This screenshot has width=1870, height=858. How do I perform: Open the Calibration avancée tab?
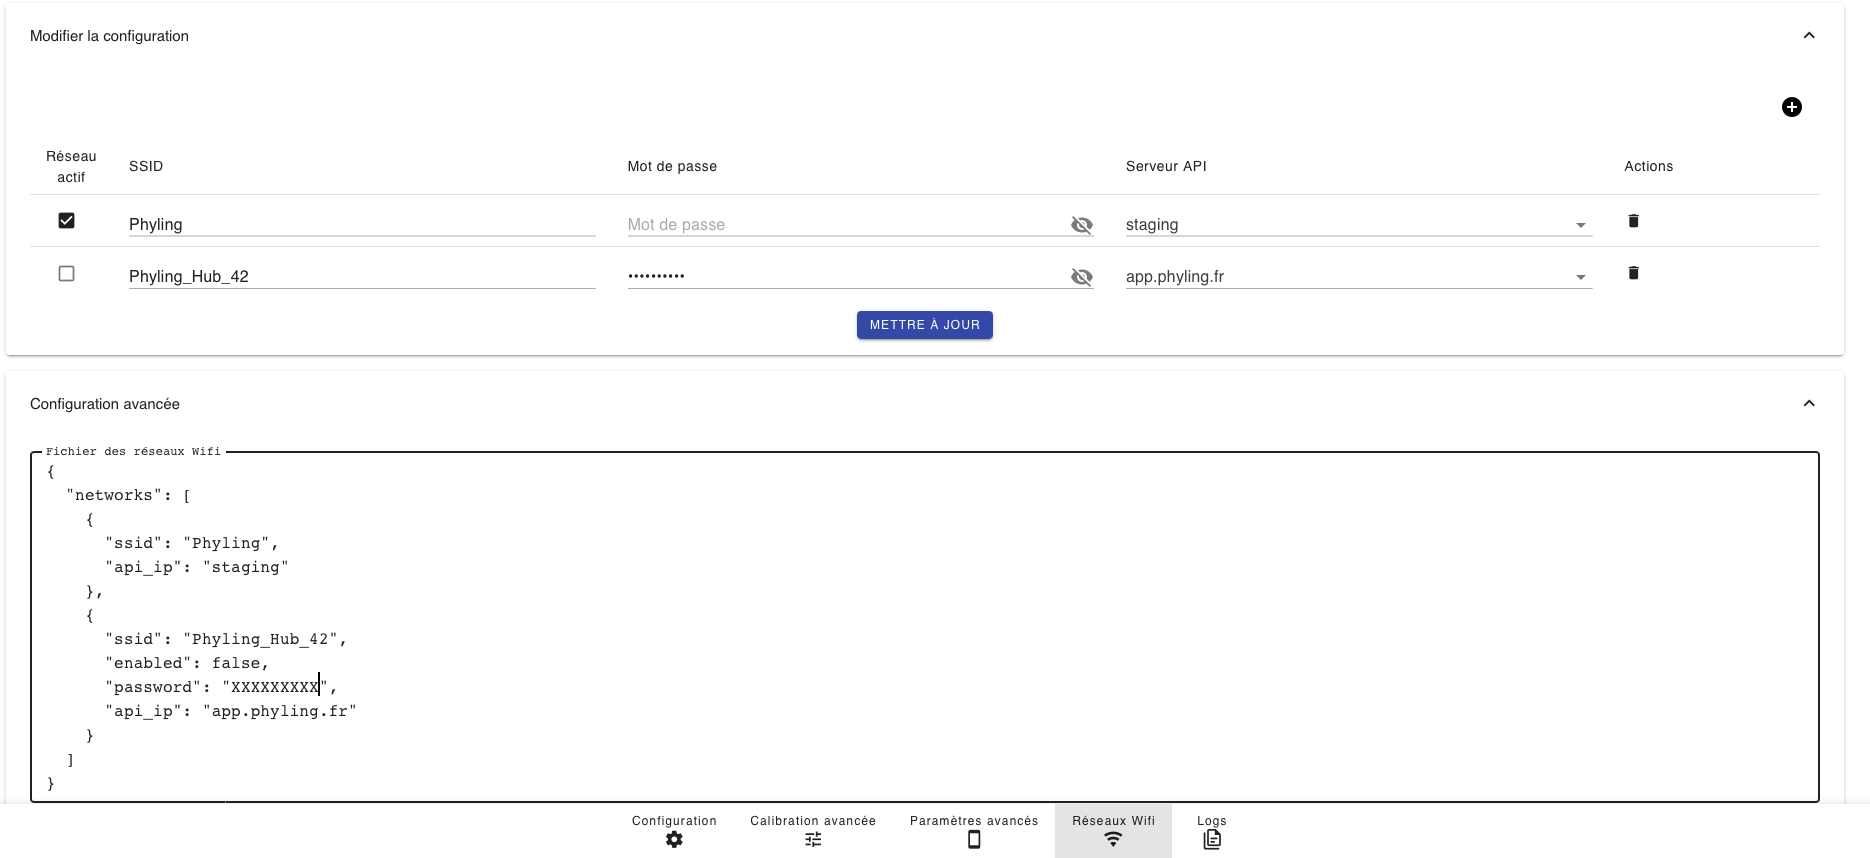(813, 831)
